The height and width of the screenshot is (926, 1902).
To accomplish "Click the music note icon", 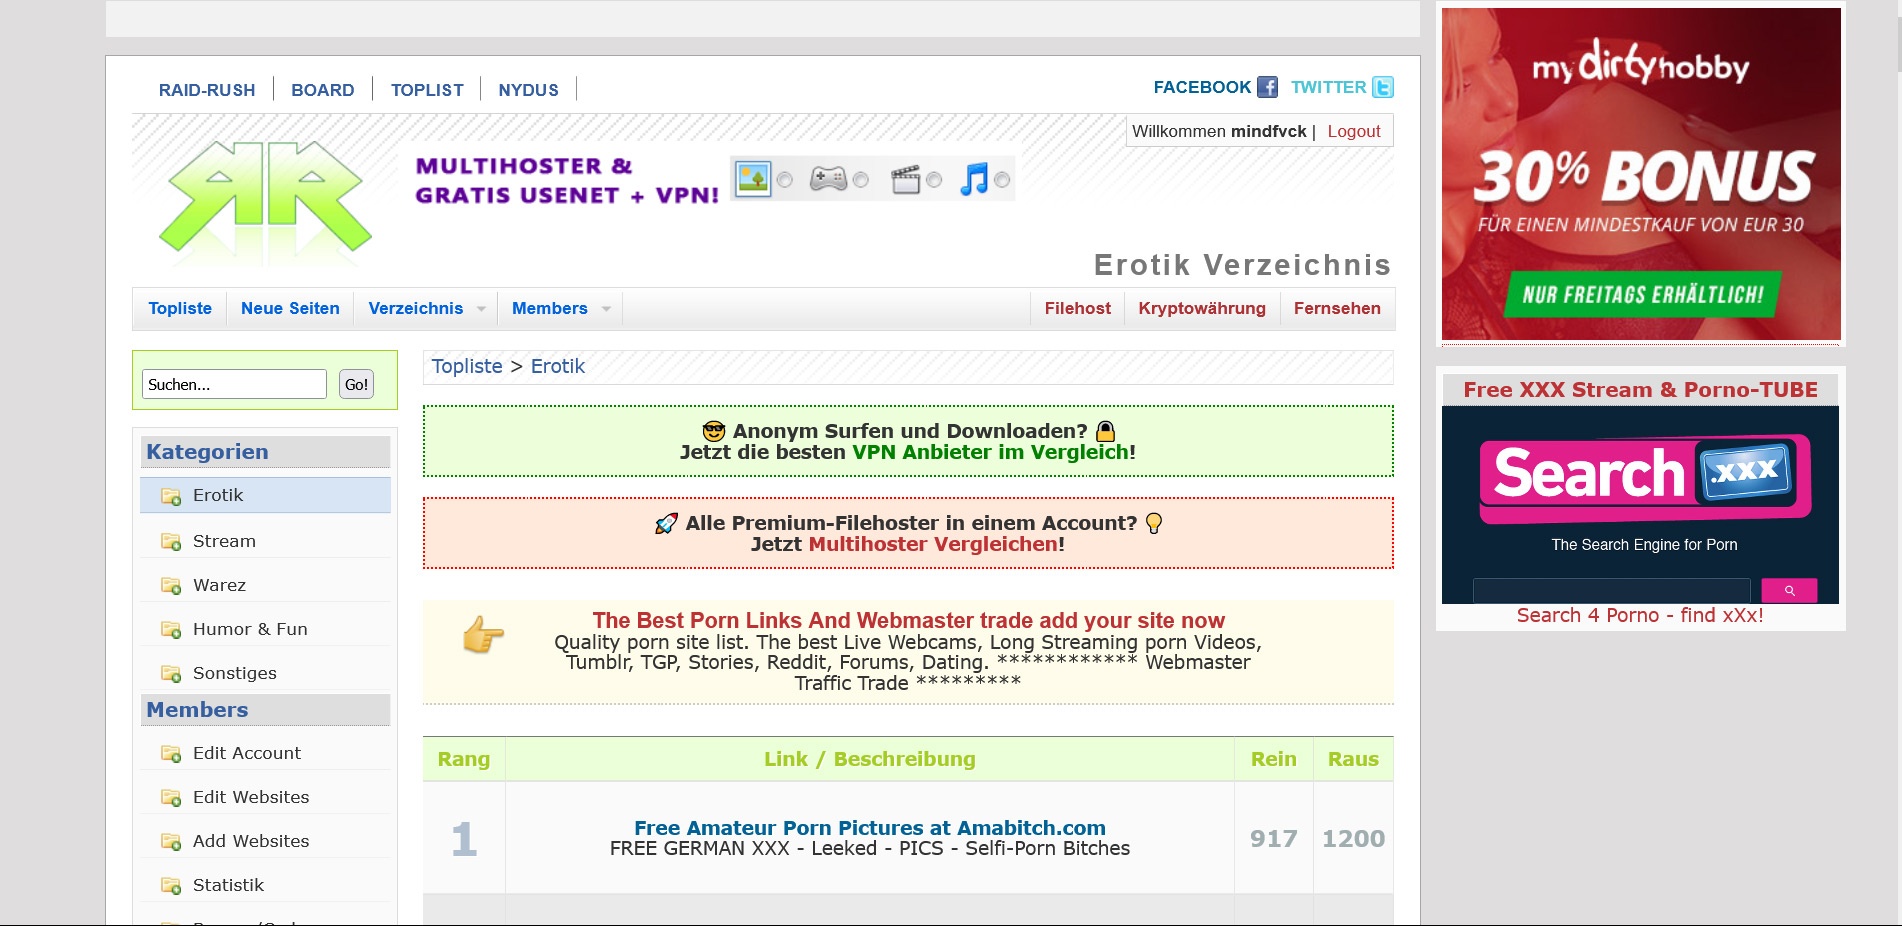I will coord(974,179).
